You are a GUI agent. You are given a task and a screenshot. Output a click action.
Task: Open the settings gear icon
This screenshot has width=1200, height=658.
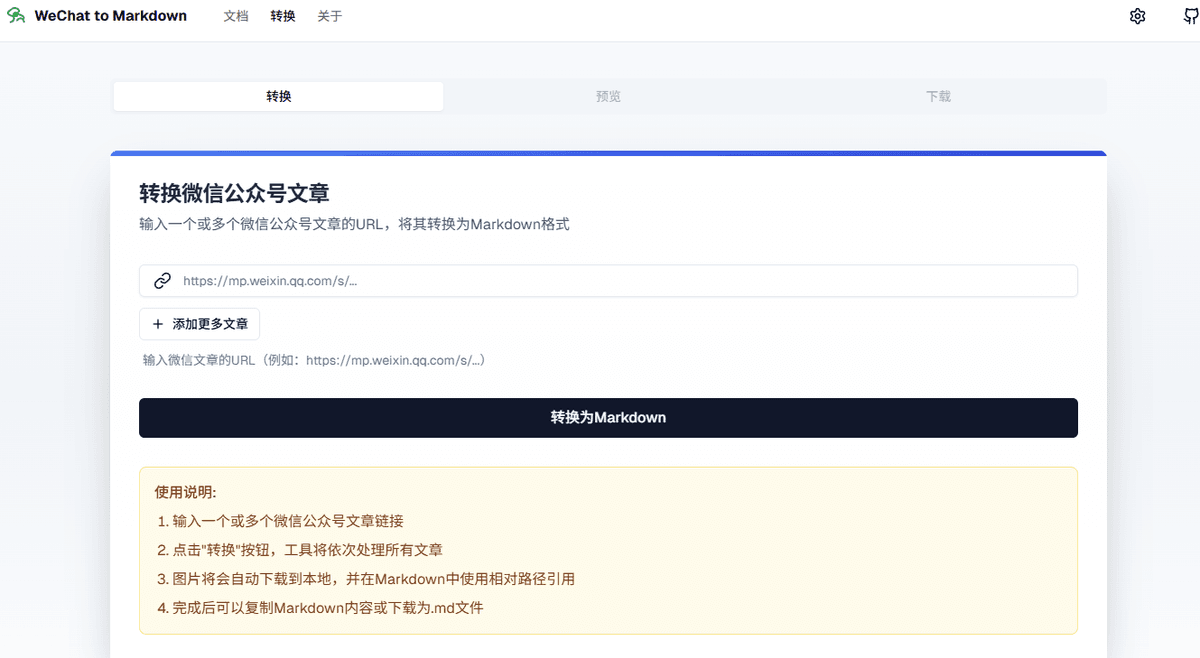(1137, 16)
